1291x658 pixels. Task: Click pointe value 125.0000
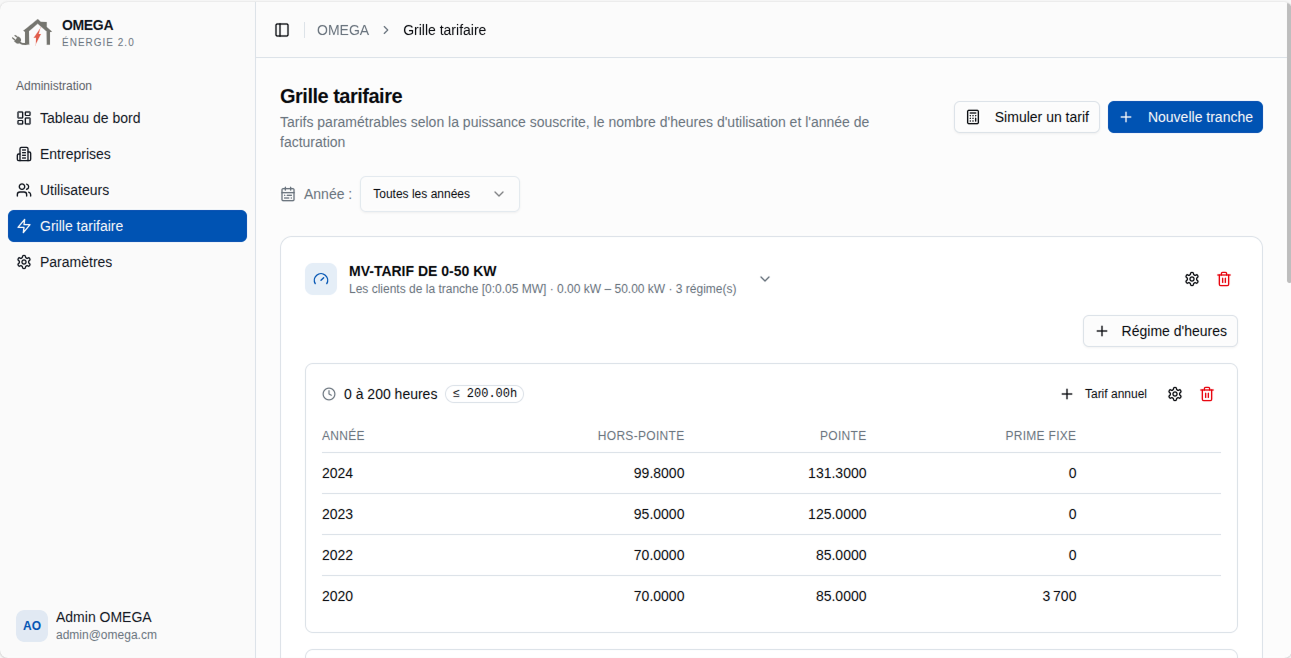point(837,514)
